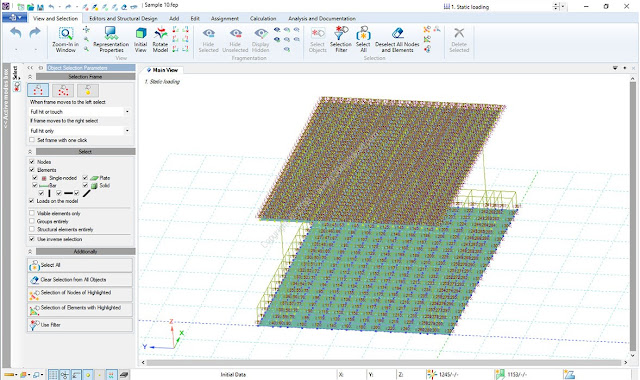Open the Add ribbon tab

[174, 18]
